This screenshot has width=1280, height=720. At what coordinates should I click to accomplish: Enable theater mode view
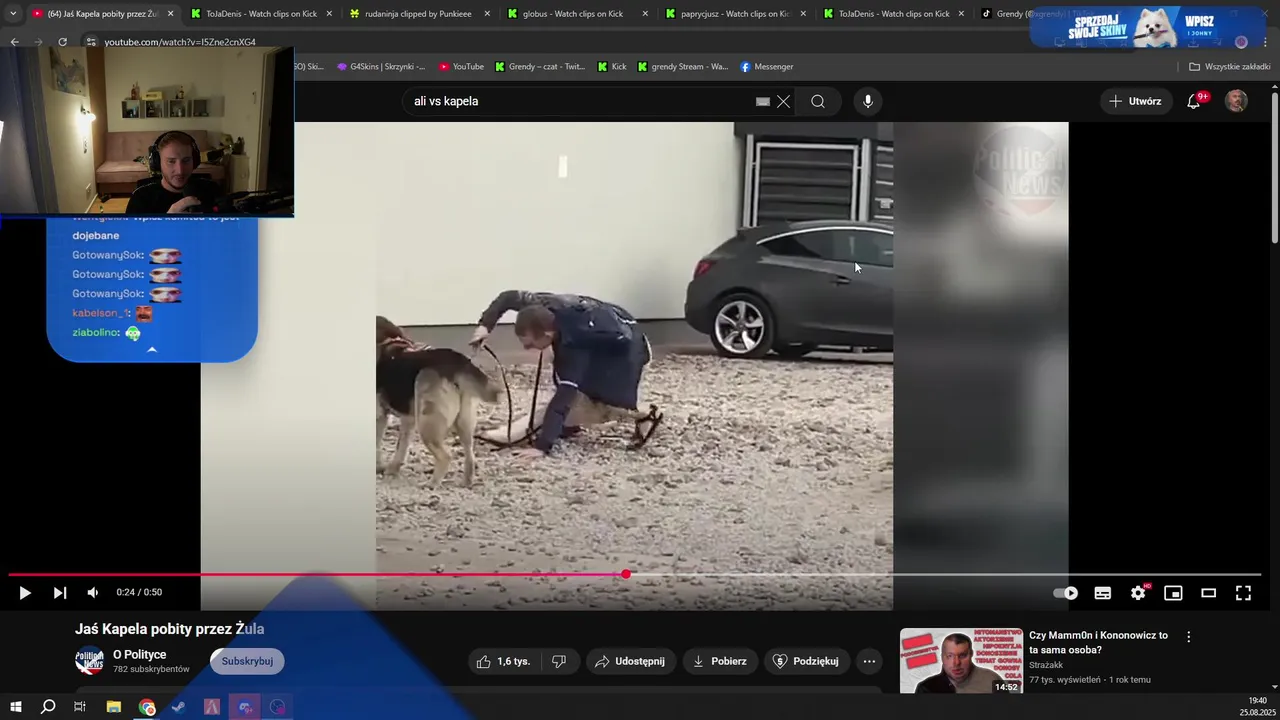point(1208,593)
